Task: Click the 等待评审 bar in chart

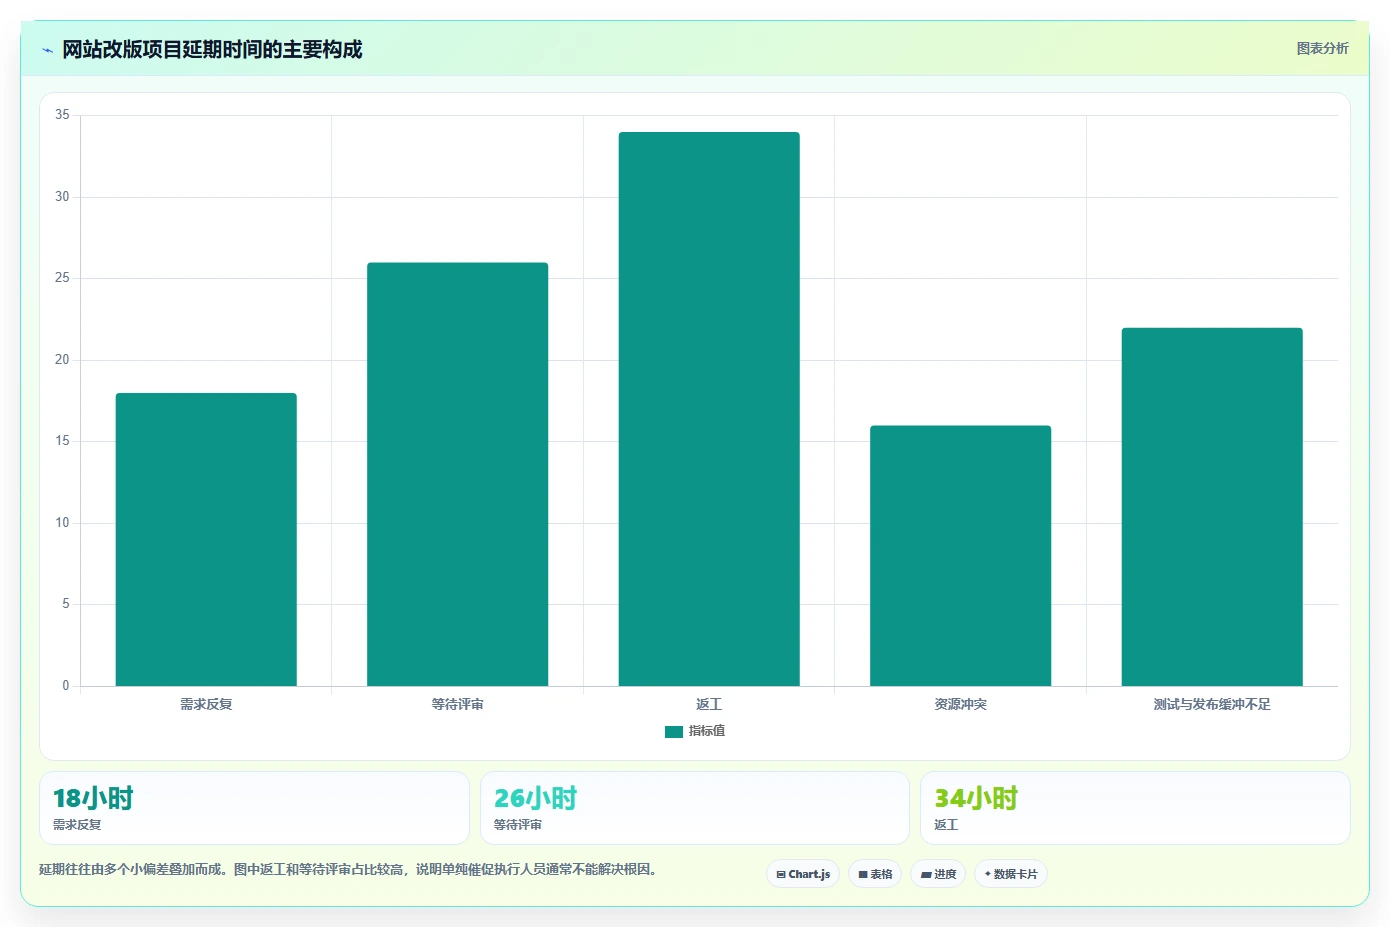Action: [x=457, y=474]
